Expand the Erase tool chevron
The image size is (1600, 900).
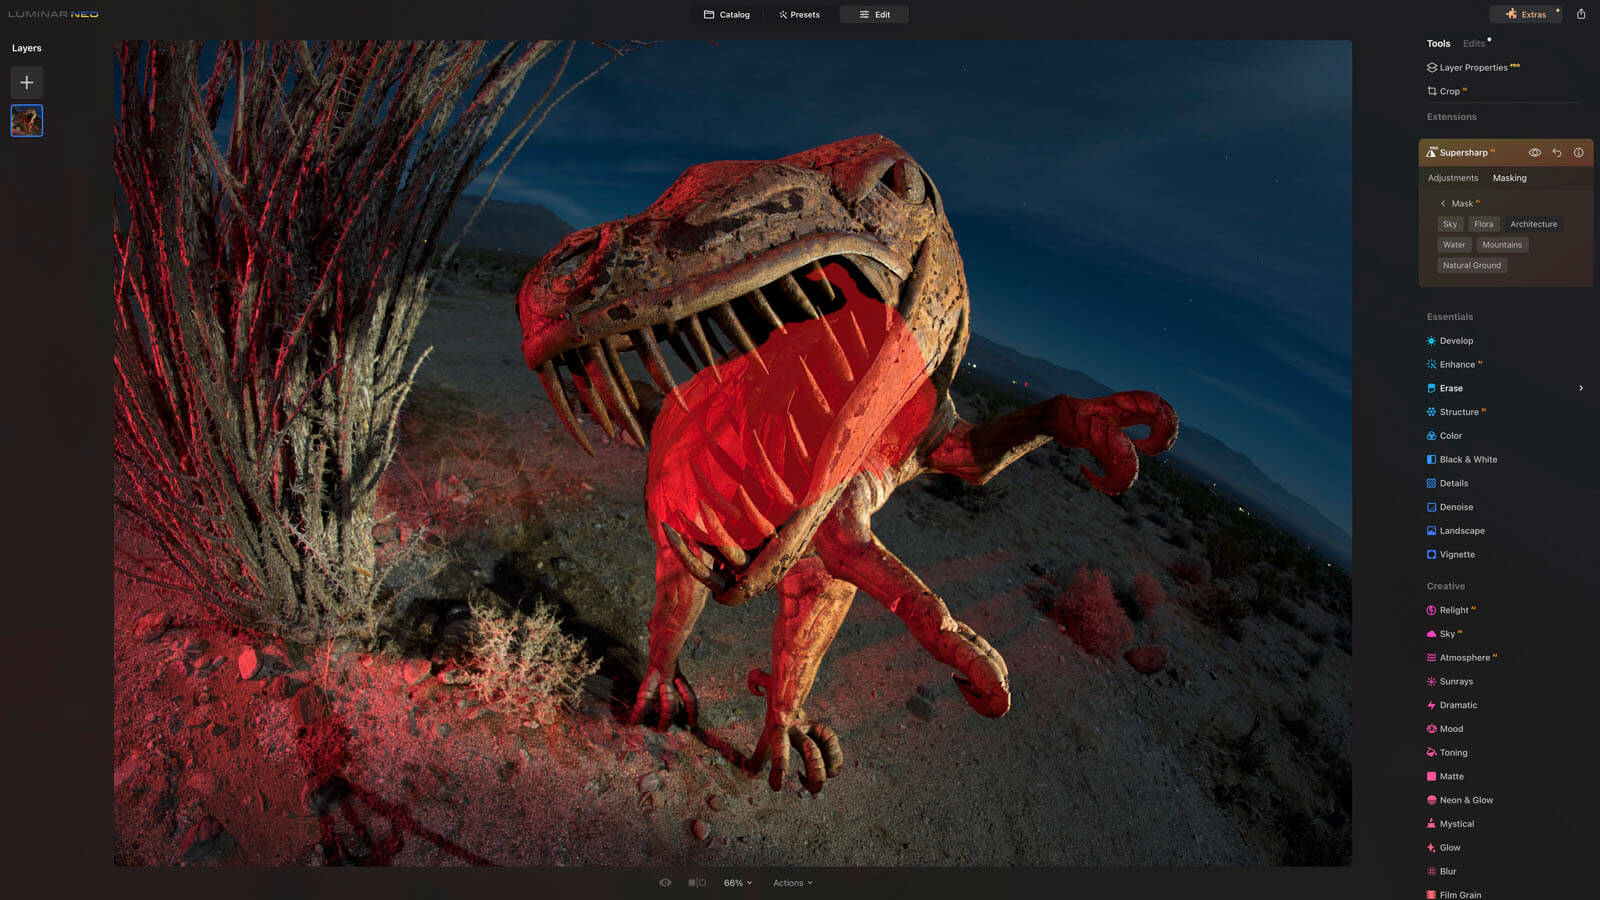pos(1581,388)
